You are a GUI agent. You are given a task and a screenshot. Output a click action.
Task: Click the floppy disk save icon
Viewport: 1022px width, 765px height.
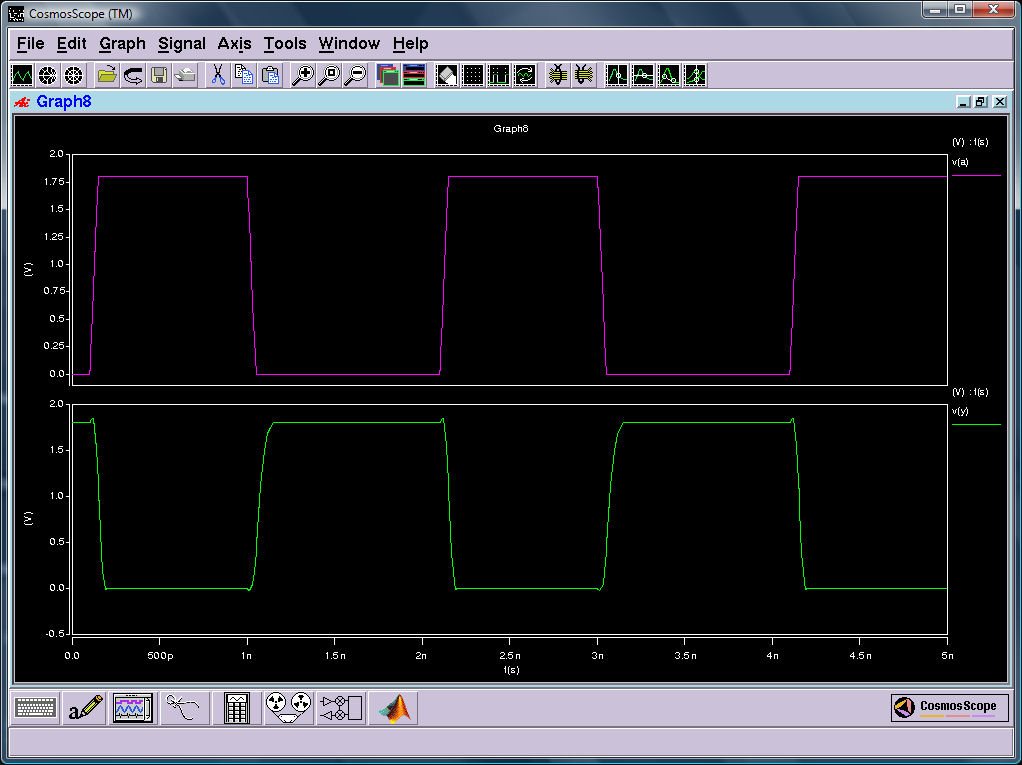159,75
